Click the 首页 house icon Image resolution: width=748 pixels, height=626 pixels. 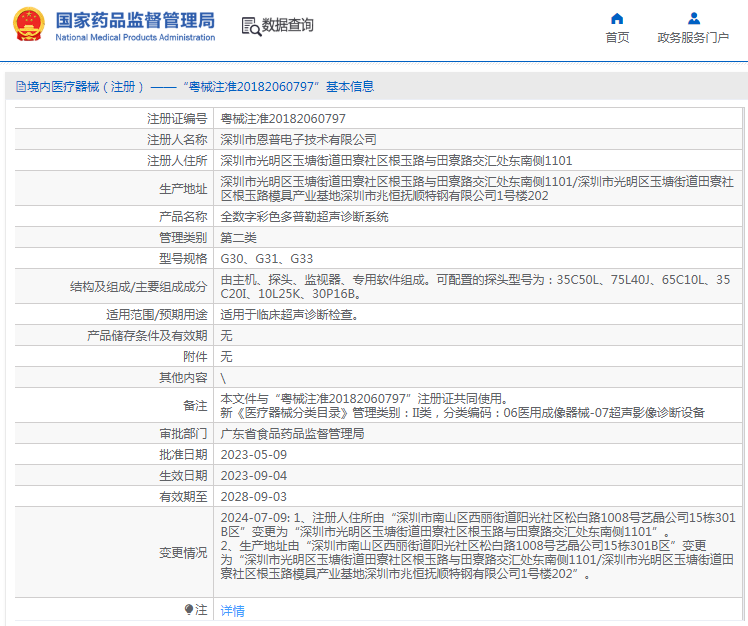(x=617, y=18)
